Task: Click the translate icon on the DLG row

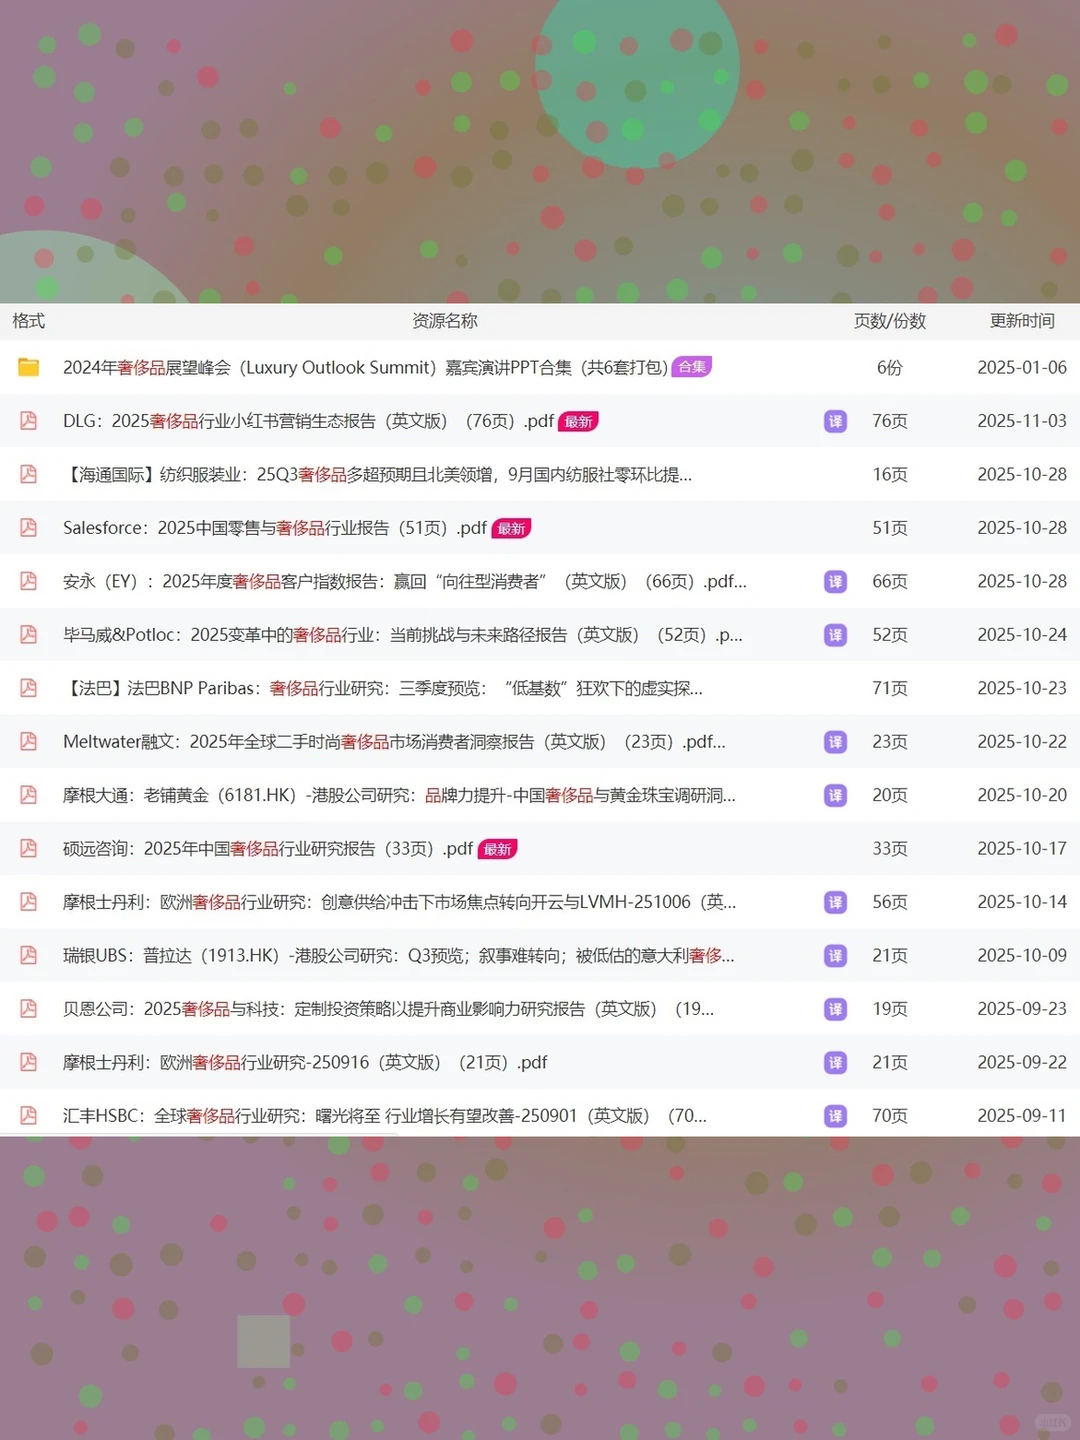Action: [x=835, y=421]
